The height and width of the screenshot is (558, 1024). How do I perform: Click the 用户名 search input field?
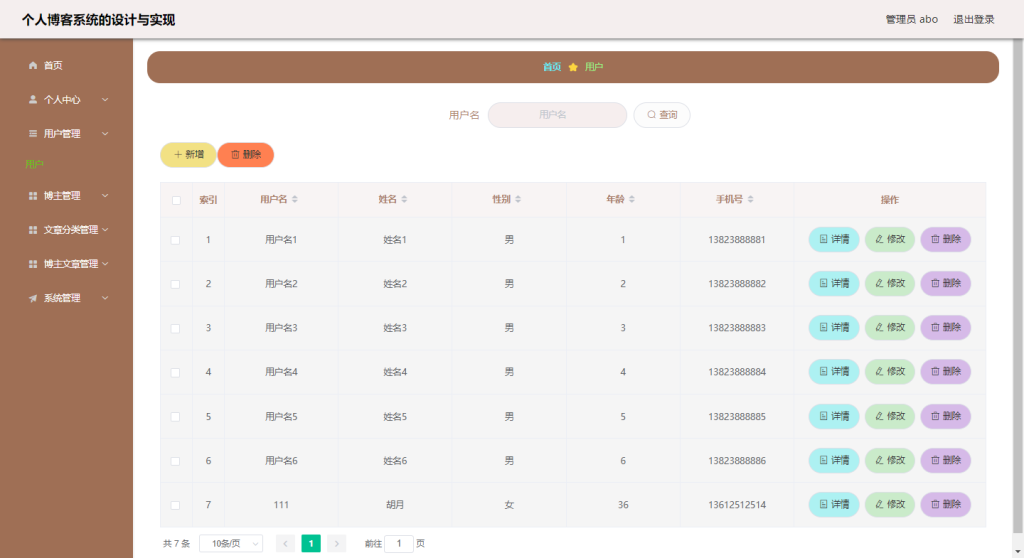(x=557, y=115)
